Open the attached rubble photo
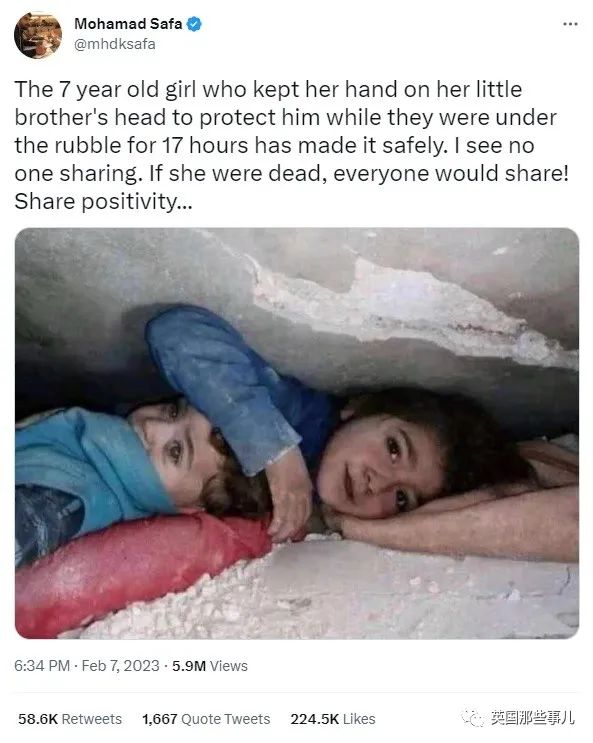 click(x=297, y=433)
